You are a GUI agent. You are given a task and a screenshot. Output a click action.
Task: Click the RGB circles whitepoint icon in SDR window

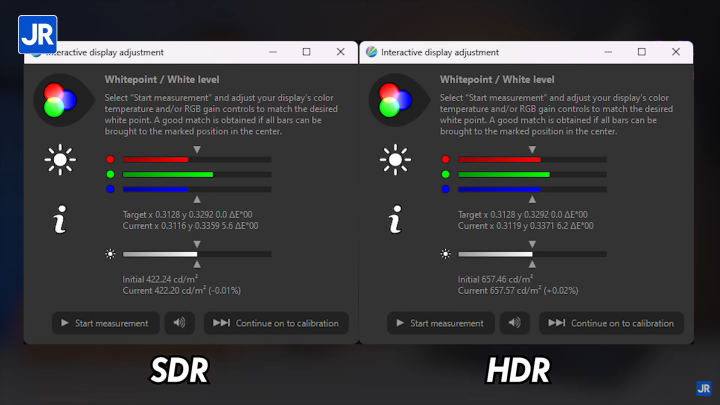tap(60, 99)
